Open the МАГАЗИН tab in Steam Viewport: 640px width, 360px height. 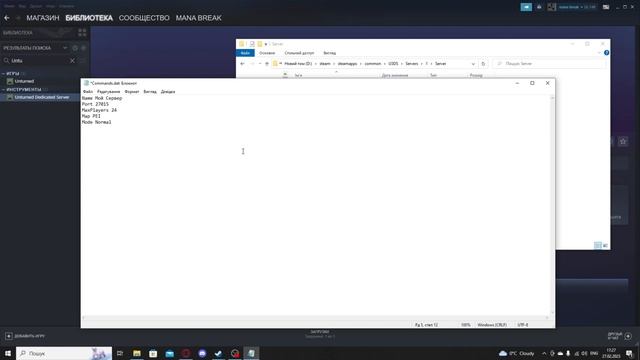(x=43, y=18)
